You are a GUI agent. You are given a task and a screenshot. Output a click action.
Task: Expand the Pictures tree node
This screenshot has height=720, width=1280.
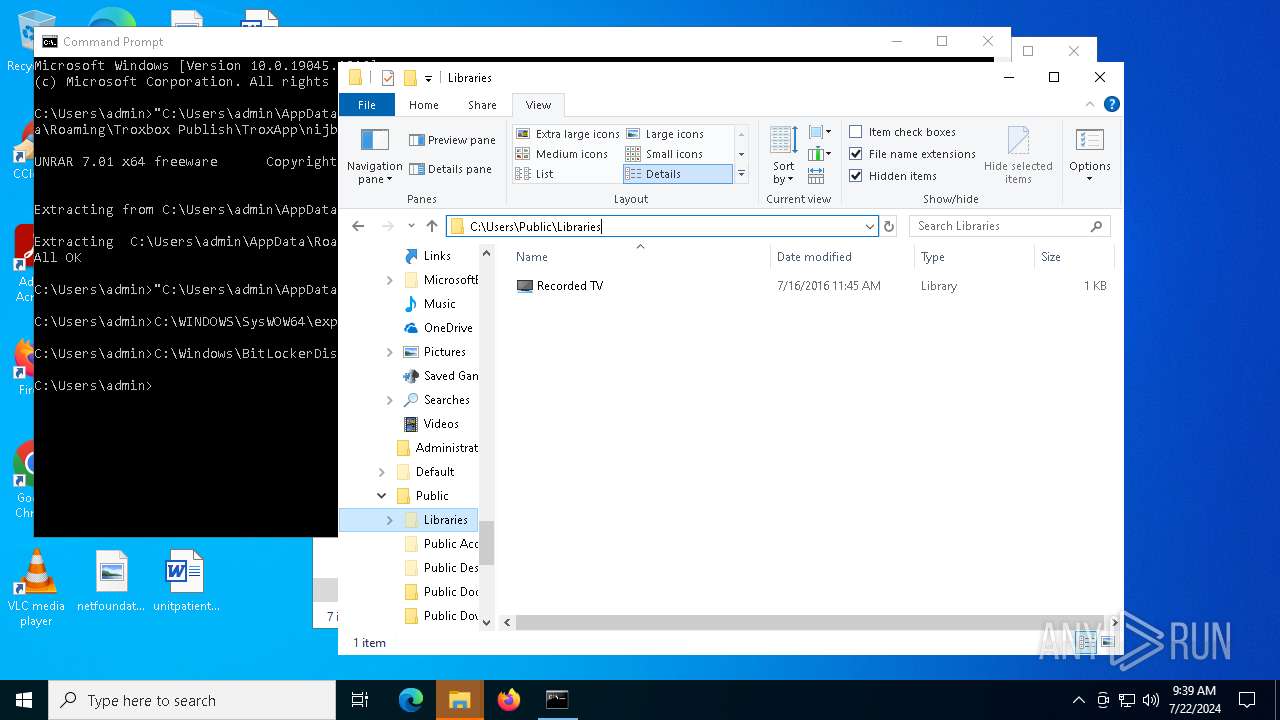click(390, 352)
